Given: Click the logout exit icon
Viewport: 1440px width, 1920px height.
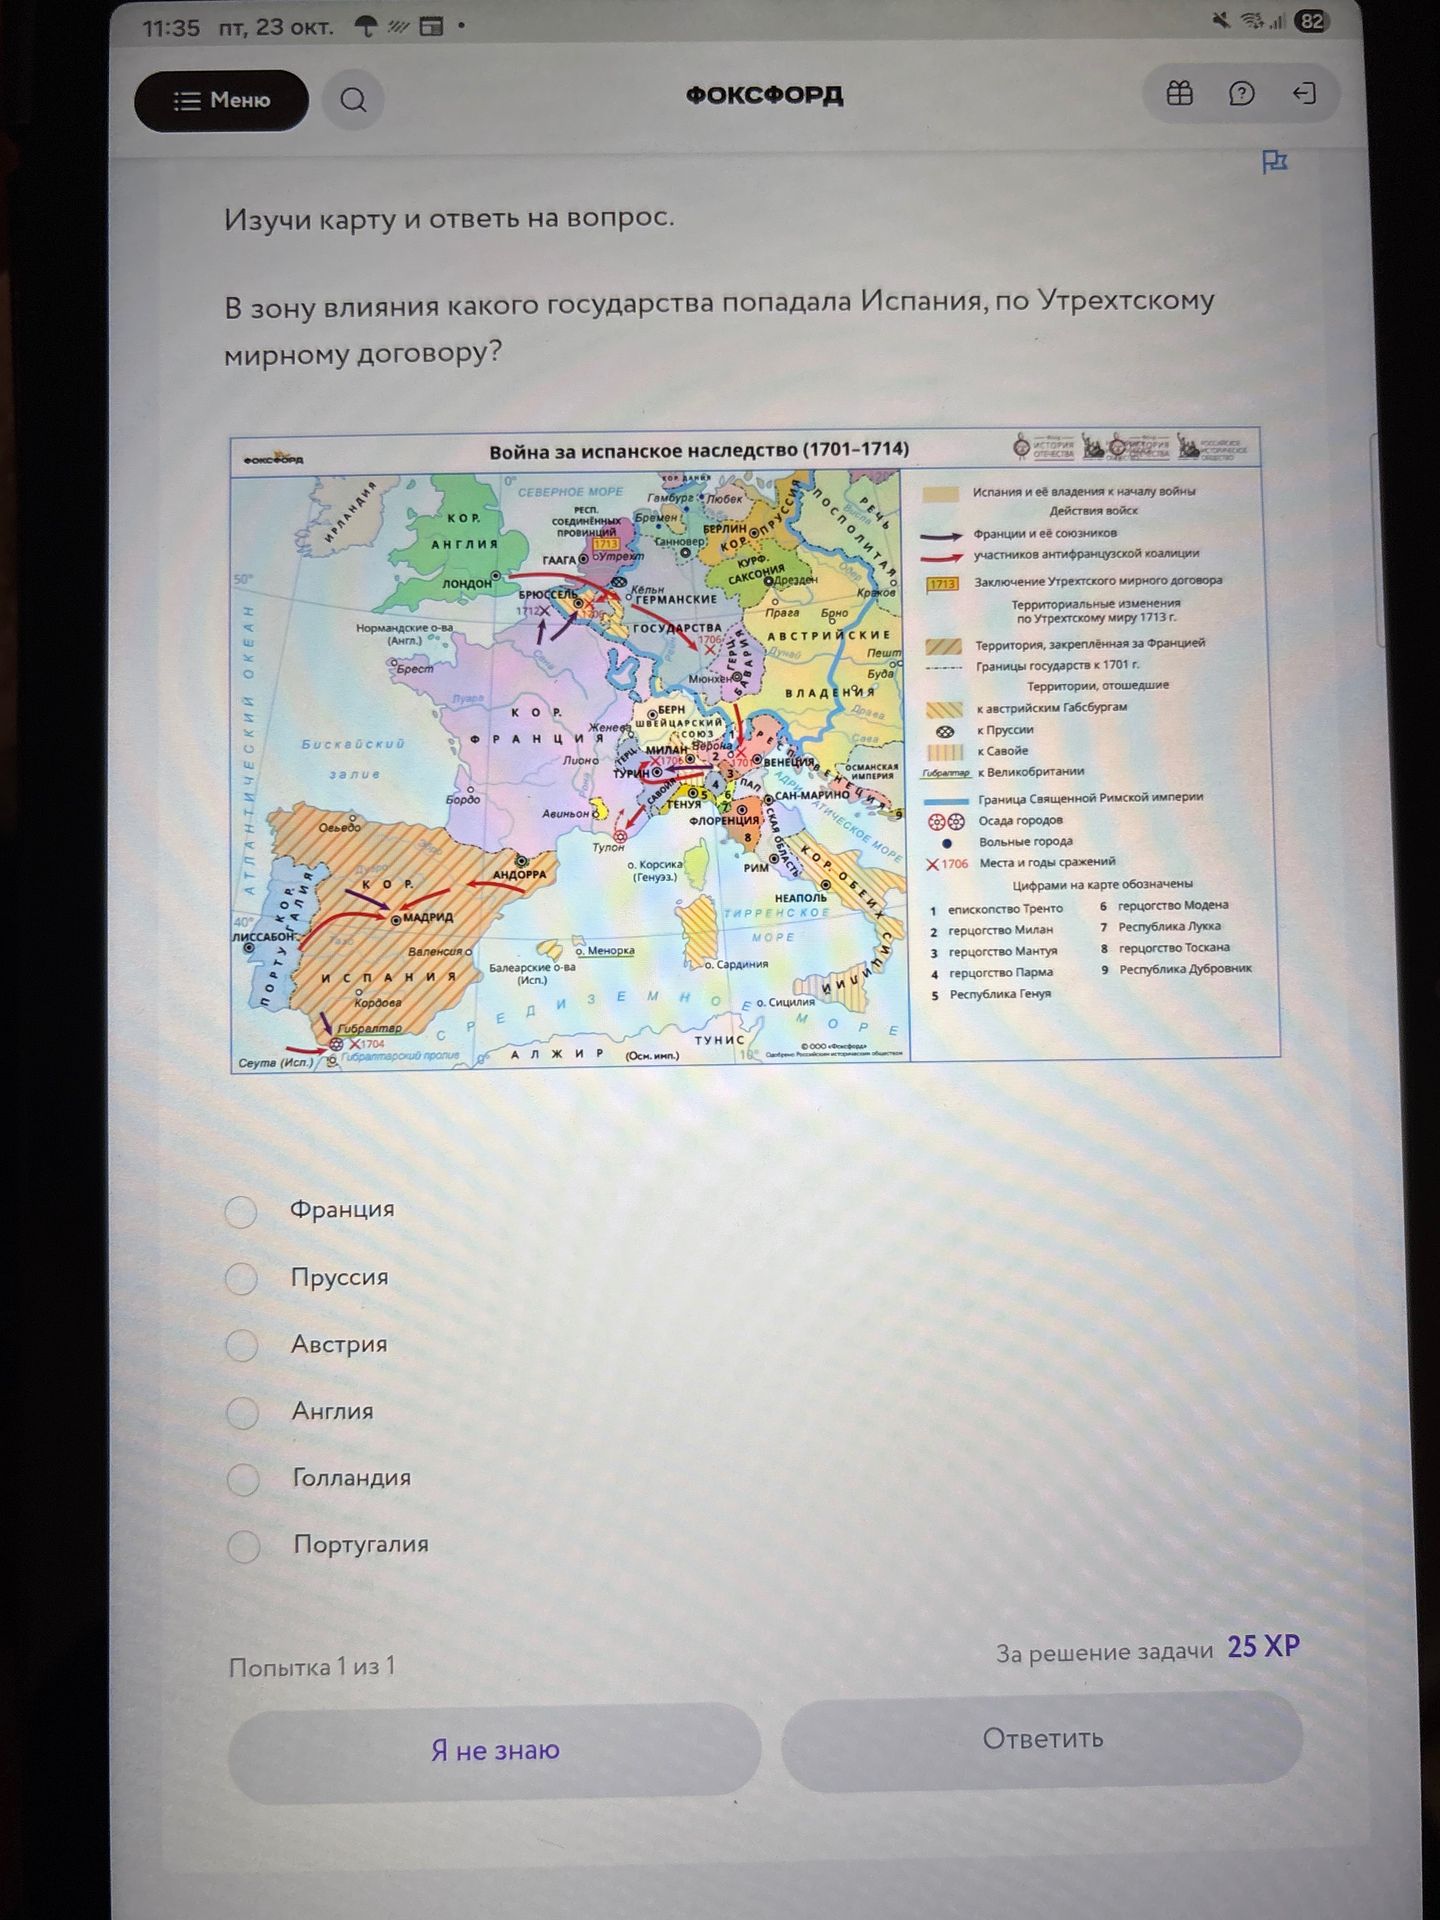Looking at the screenshot, I should 1304,94.
